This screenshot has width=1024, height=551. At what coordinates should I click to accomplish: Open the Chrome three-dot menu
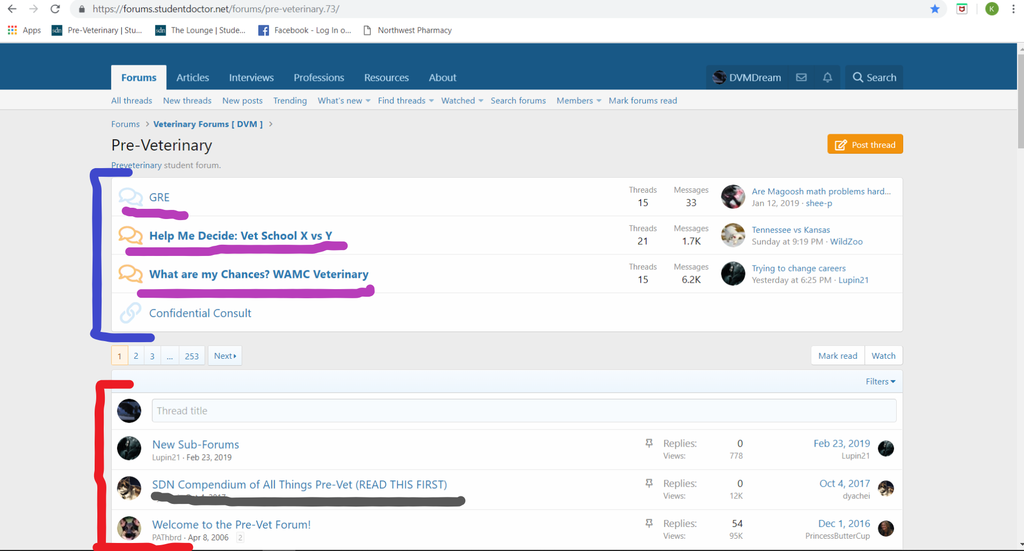[1012, 9]
